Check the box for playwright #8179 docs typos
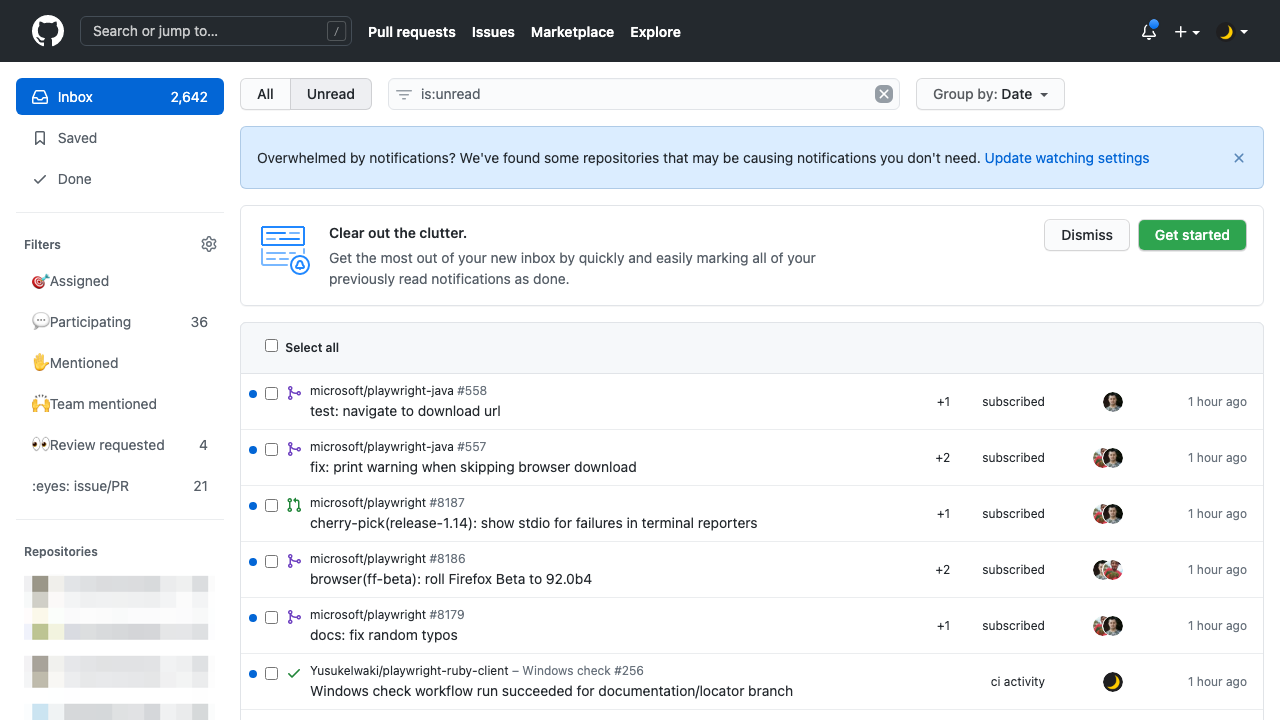The width and height of the screenshot is (1280, 720). tap(271, 618)
